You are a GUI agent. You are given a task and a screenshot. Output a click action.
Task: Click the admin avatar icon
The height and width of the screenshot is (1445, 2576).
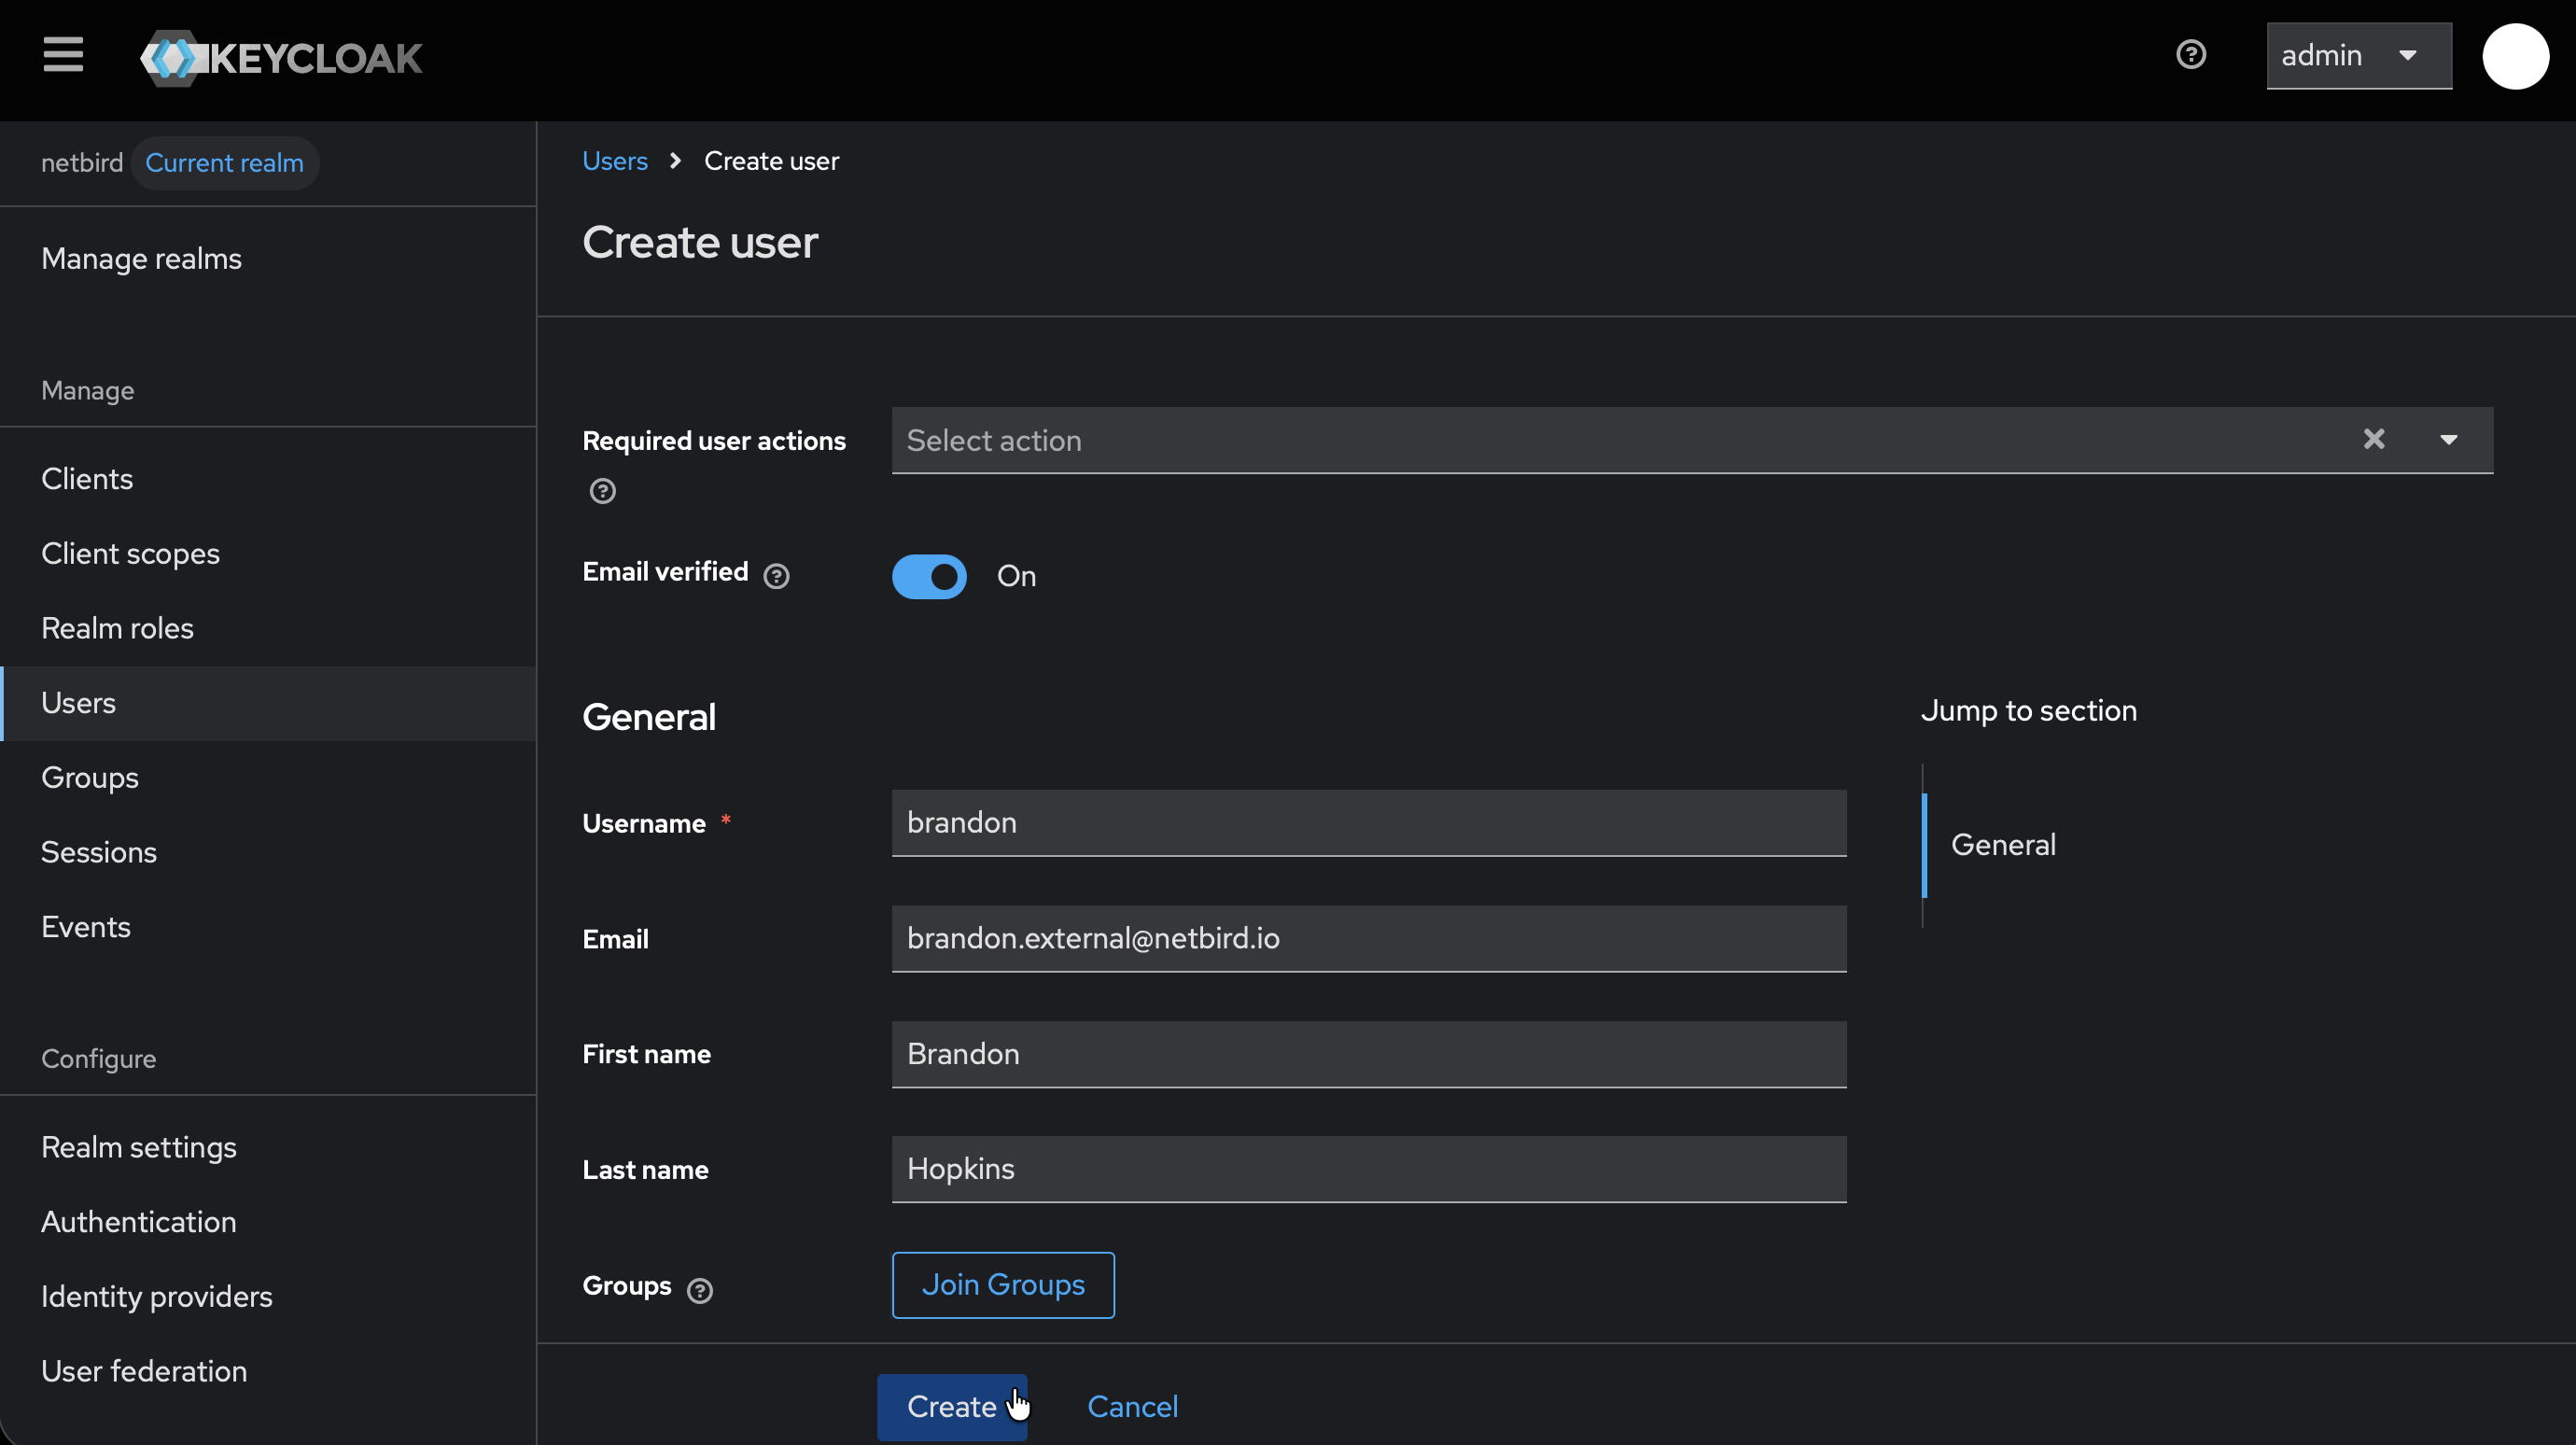pos(2515,56)
